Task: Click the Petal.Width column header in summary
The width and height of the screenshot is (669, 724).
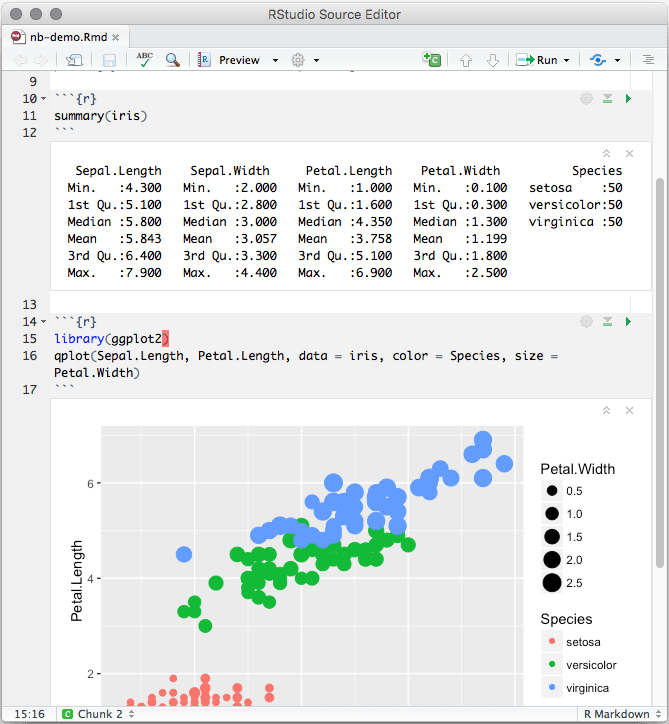Action: [x=460, y=171]
